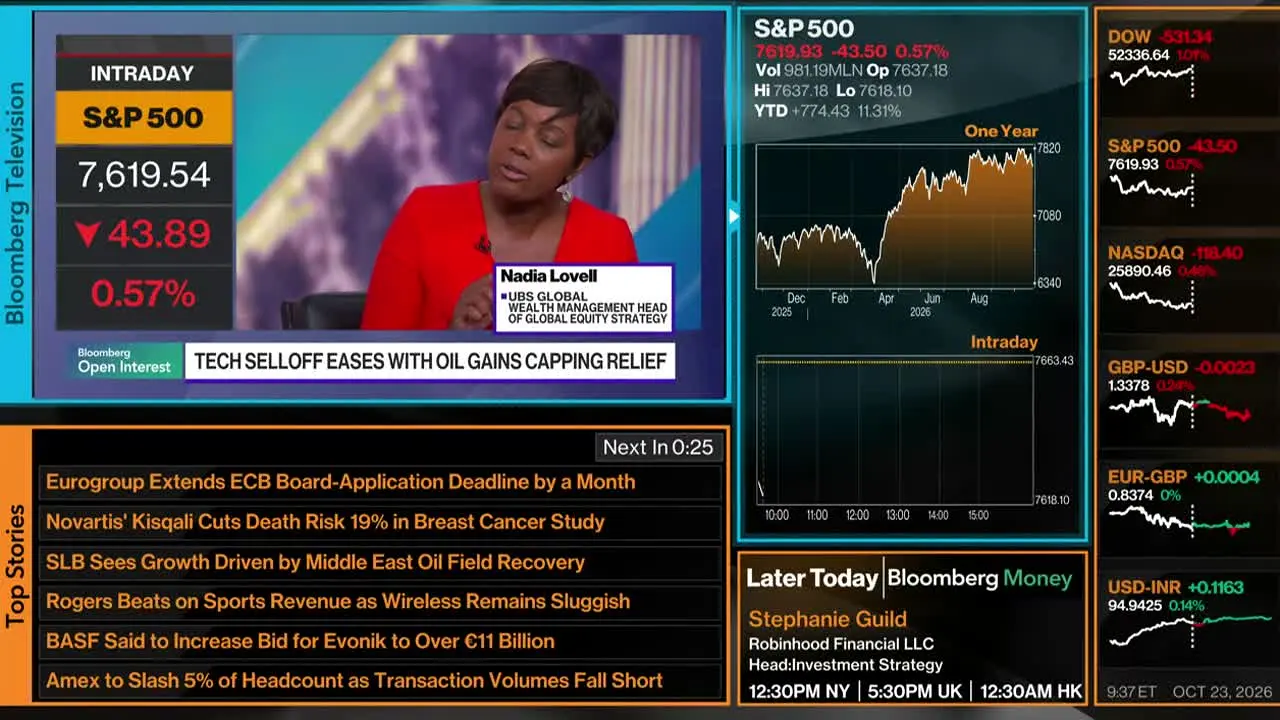This screenshot has height=720, width=1280.
Task: Click the Robinhood Financial LLC text
Action: 841,644
